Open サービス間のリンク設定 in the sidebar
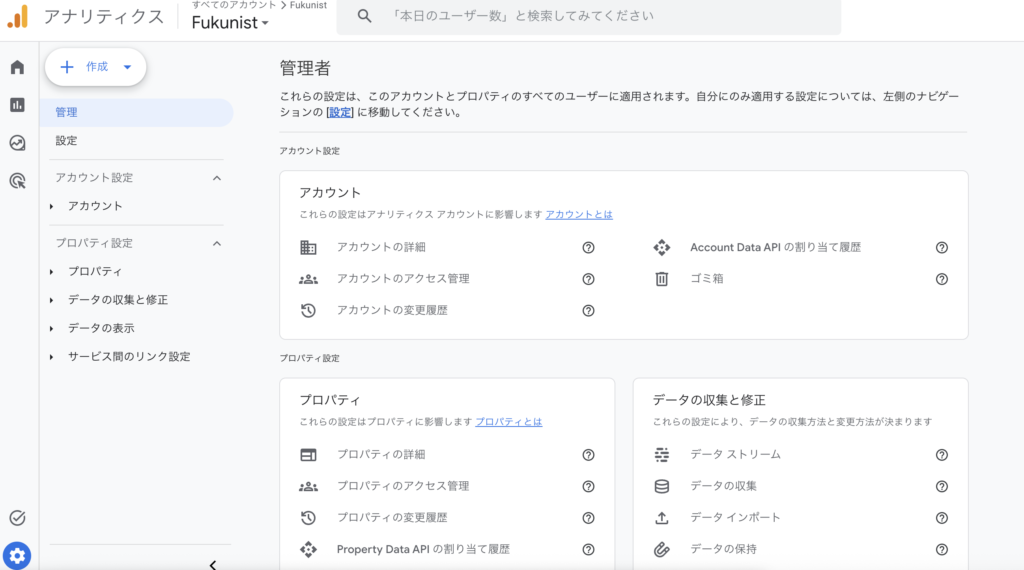The height and width of the screenshot is (570, 1024). tap(129, 357)
